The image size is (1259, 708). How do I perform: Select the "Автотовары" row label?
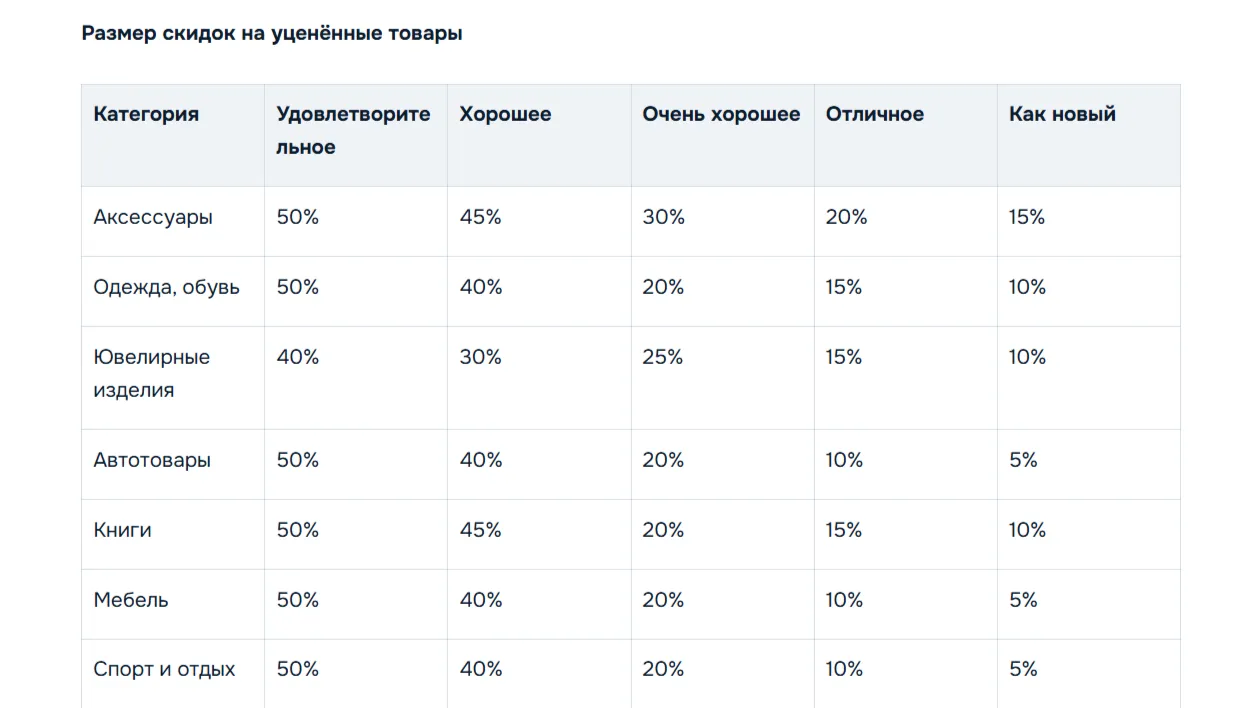(x=152, y=460)
